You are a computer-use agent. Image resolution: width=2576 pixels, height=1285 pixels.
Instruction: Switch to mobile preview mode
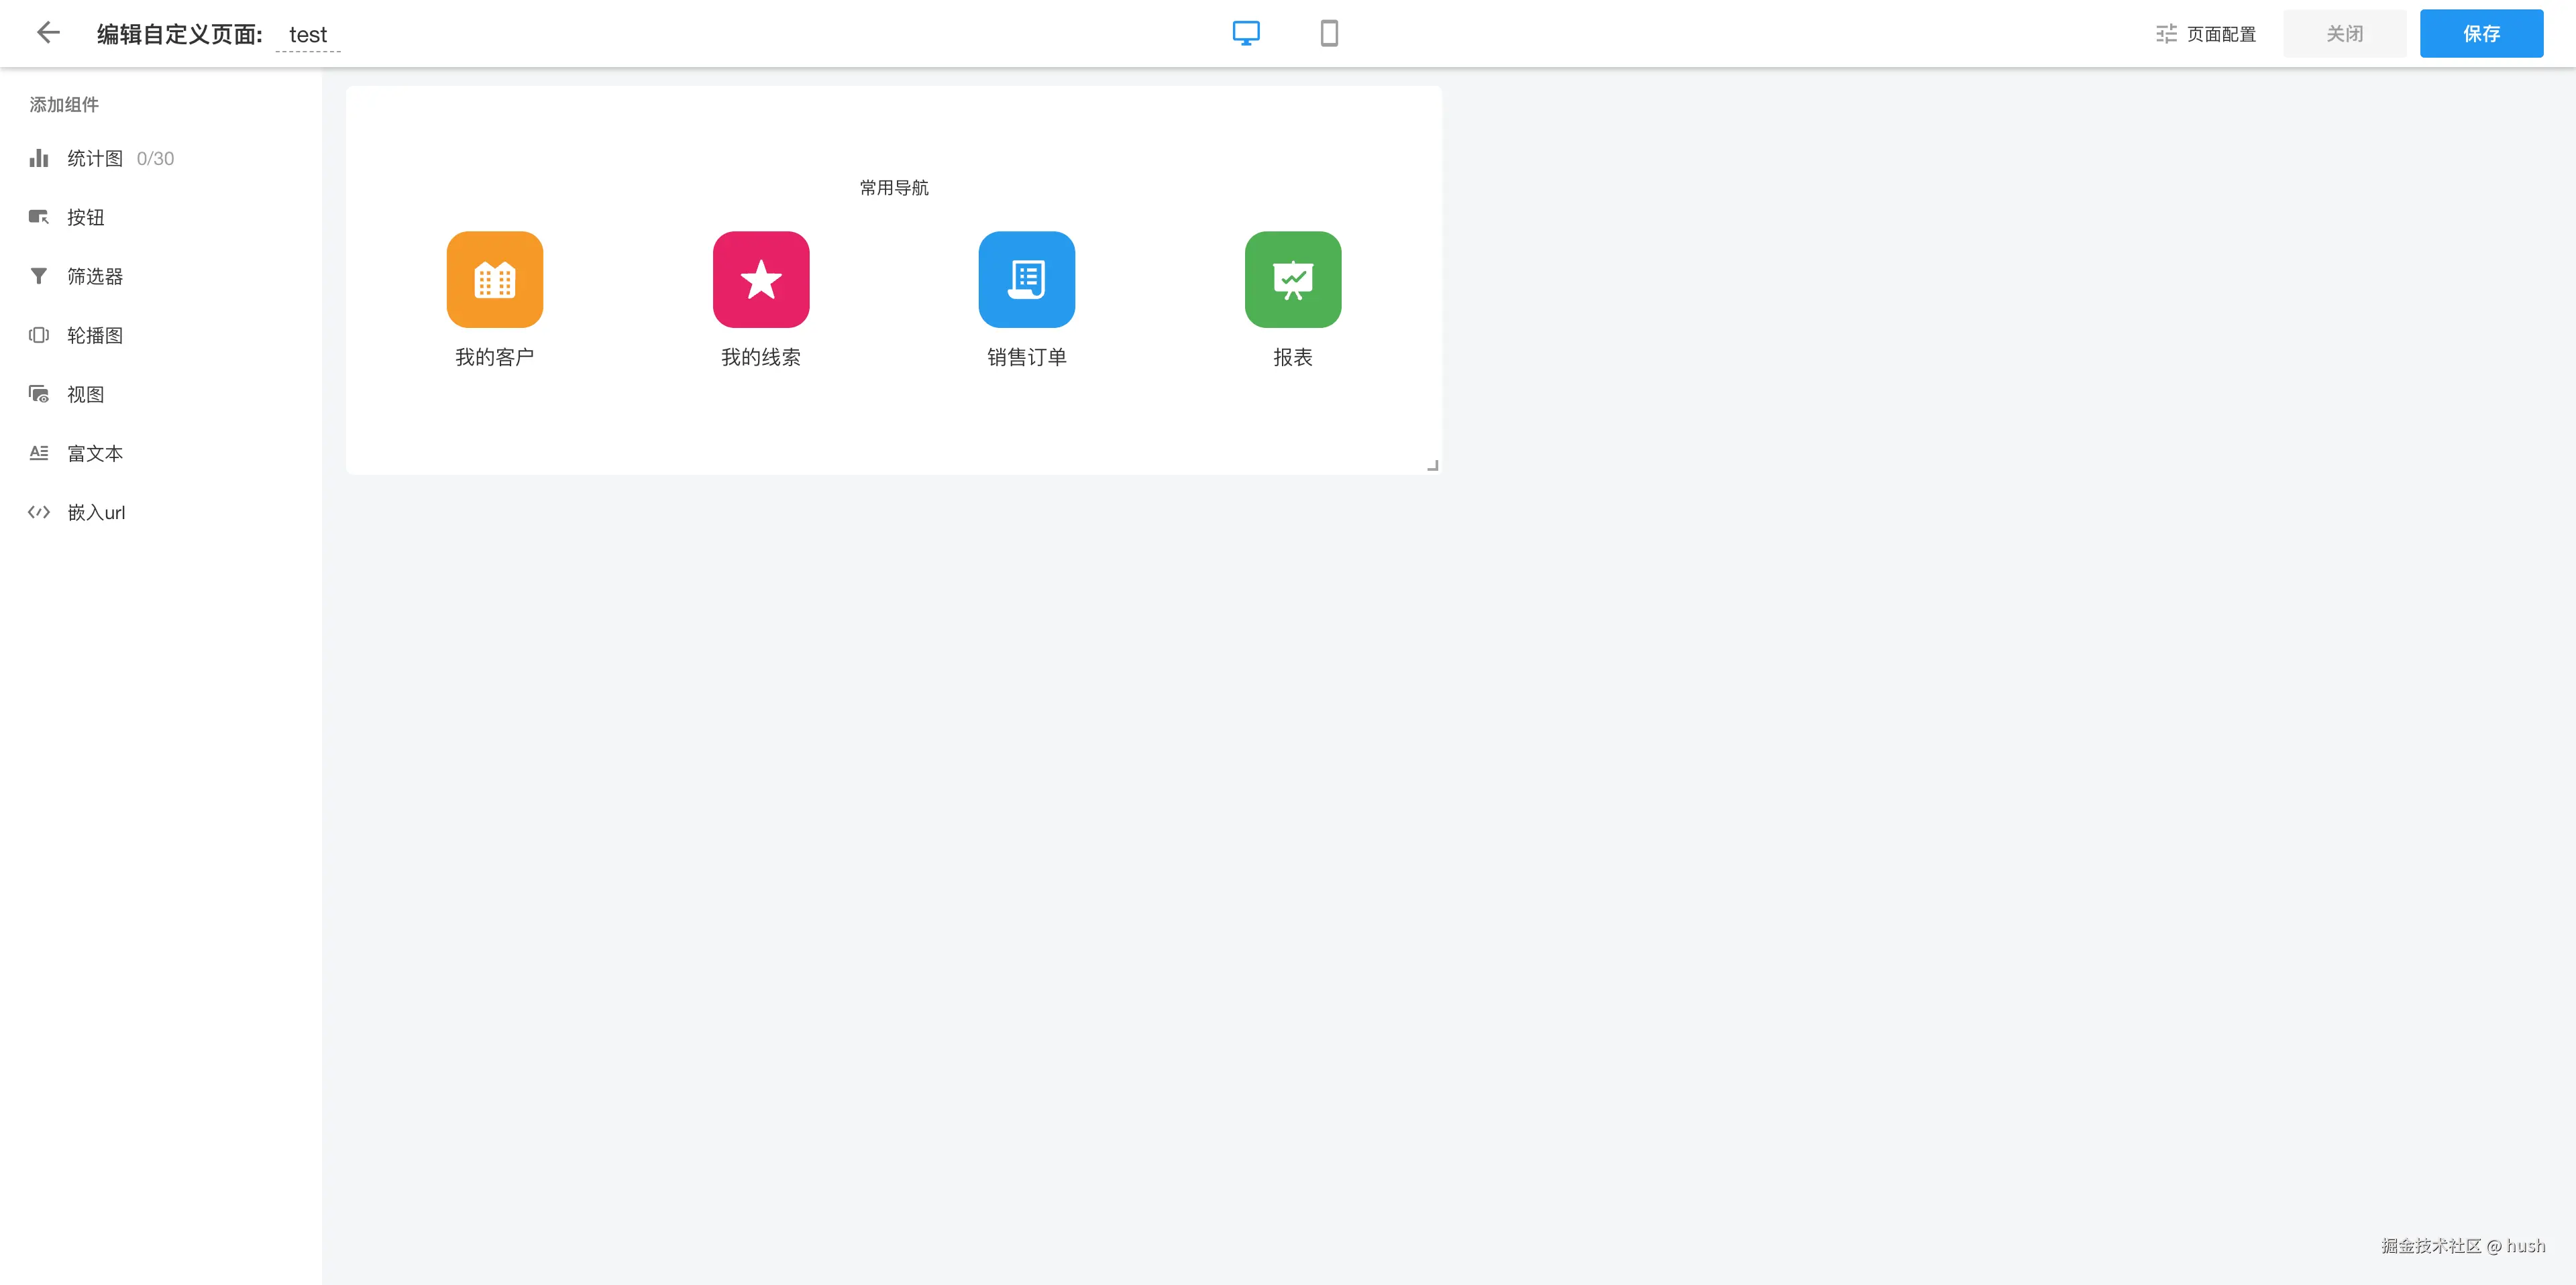pos(1329,33)
